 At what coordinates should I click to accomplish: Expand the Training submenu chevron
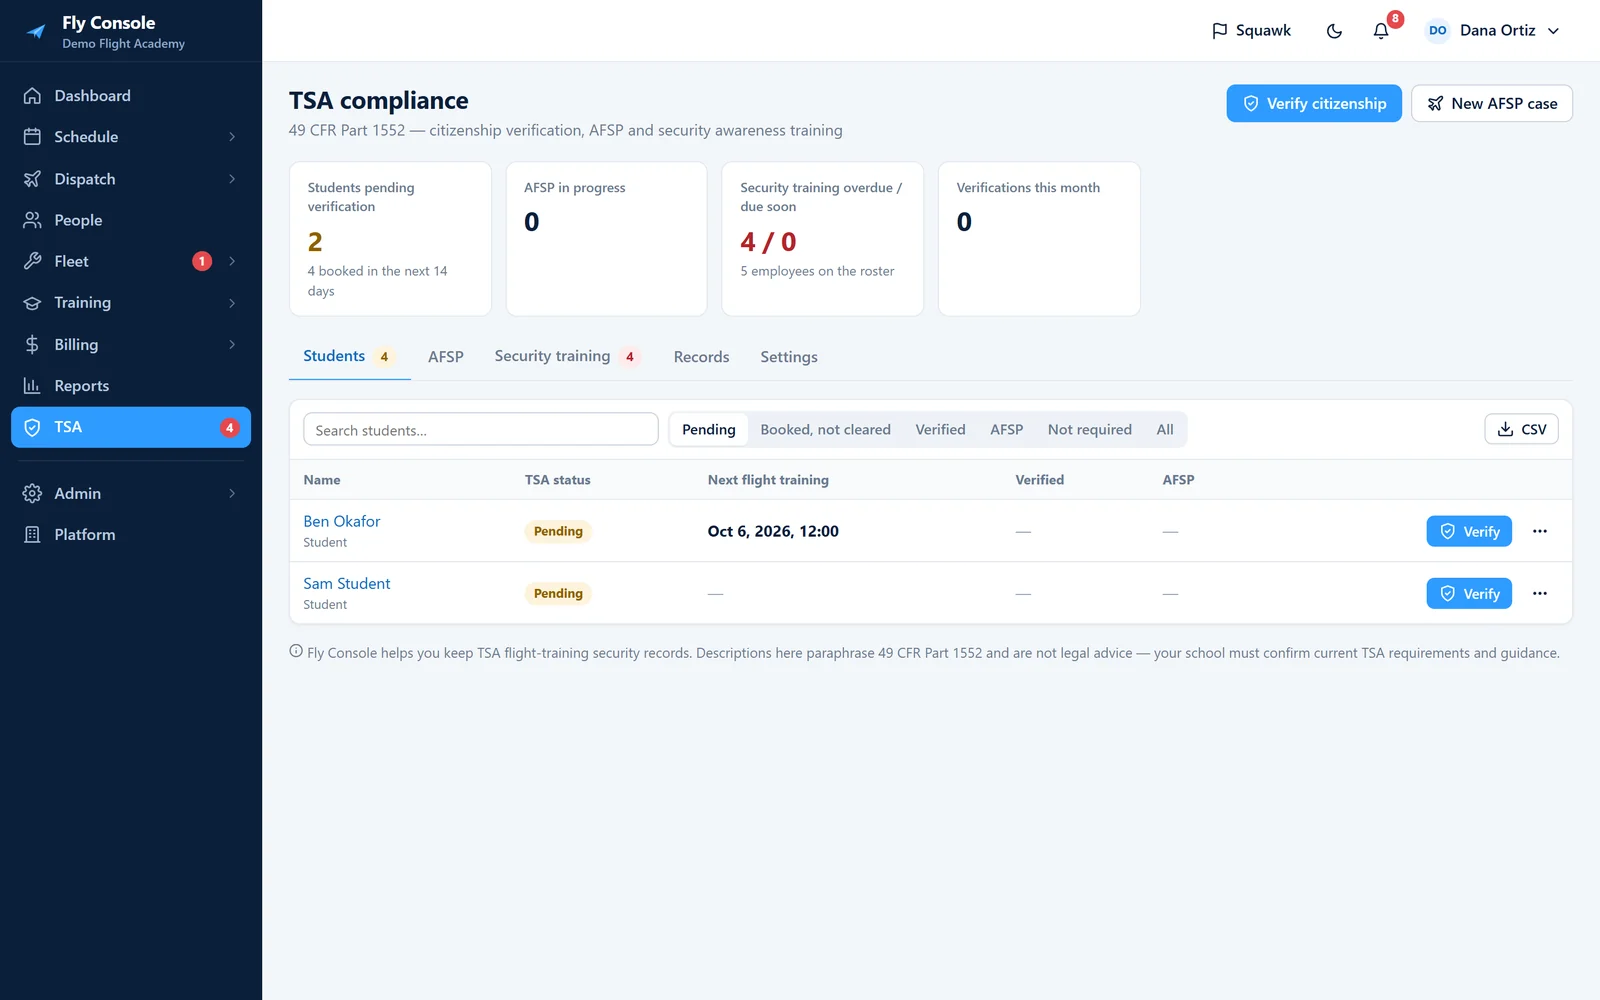[x=232, y=303]
